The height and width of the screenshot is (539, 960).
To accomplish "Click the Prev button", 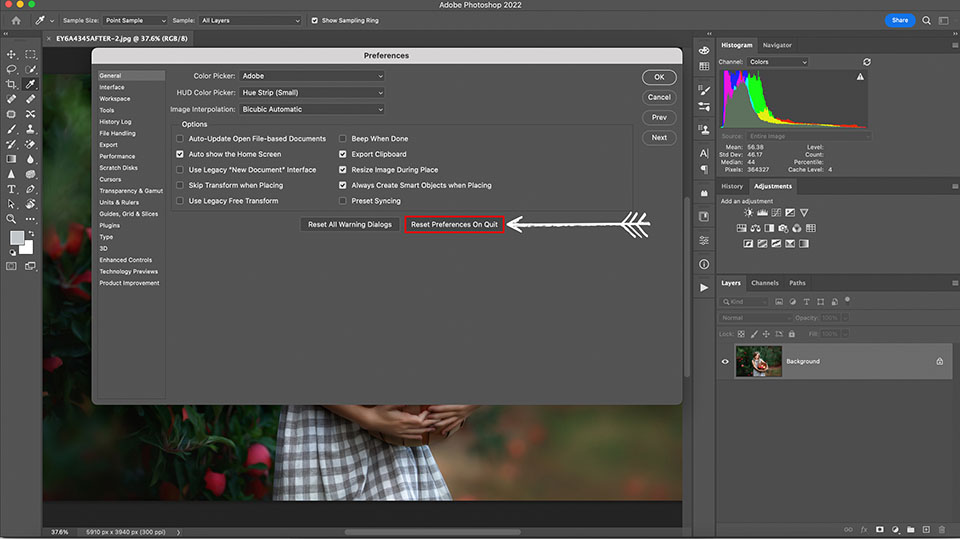I will [x=659, y=118].
